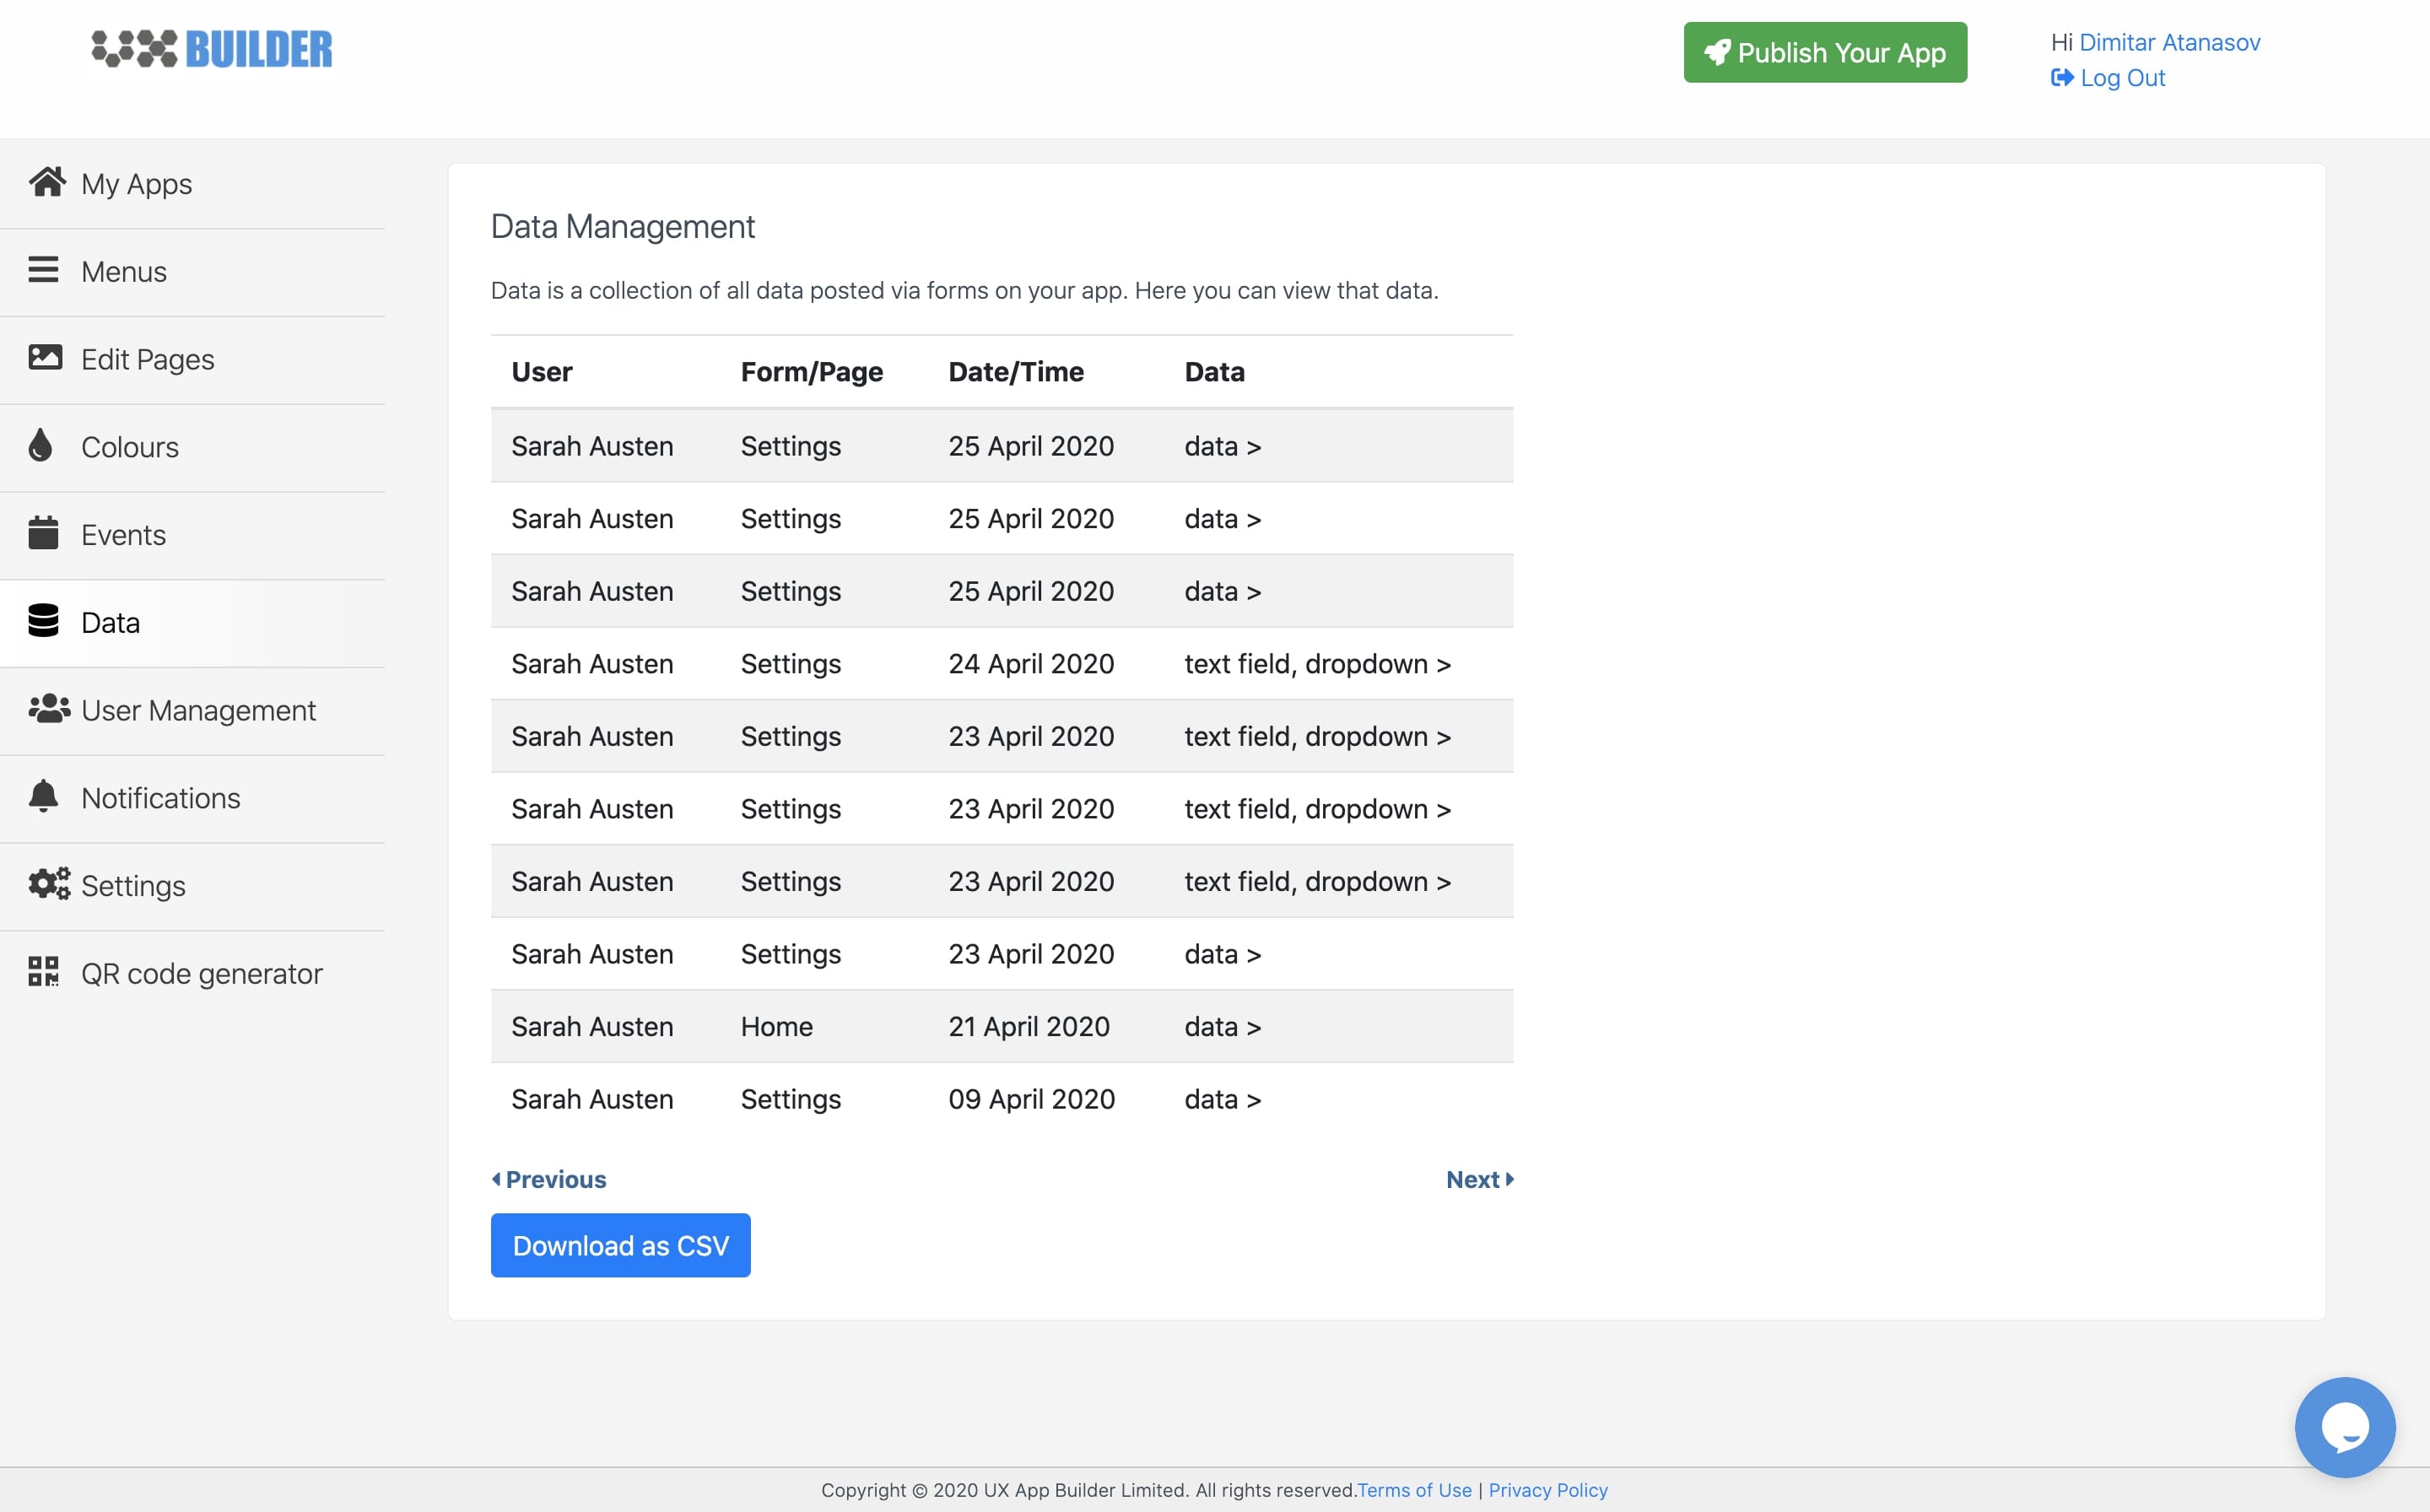Expand text field, dropdown data for 24 April
2430x1512 pixels.
tap(1316, 664)
